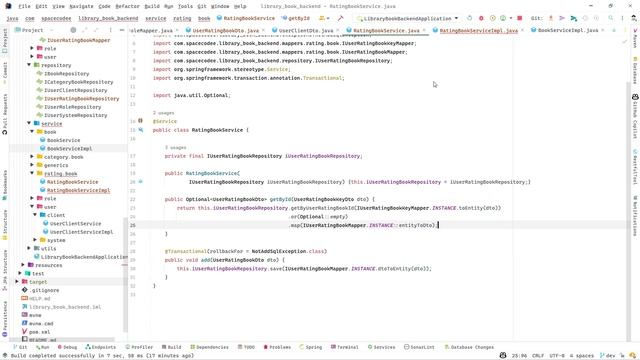Open the Navigate menu
Image resolution: width=640 pixels, height=360 pixels.
point(81,6)
